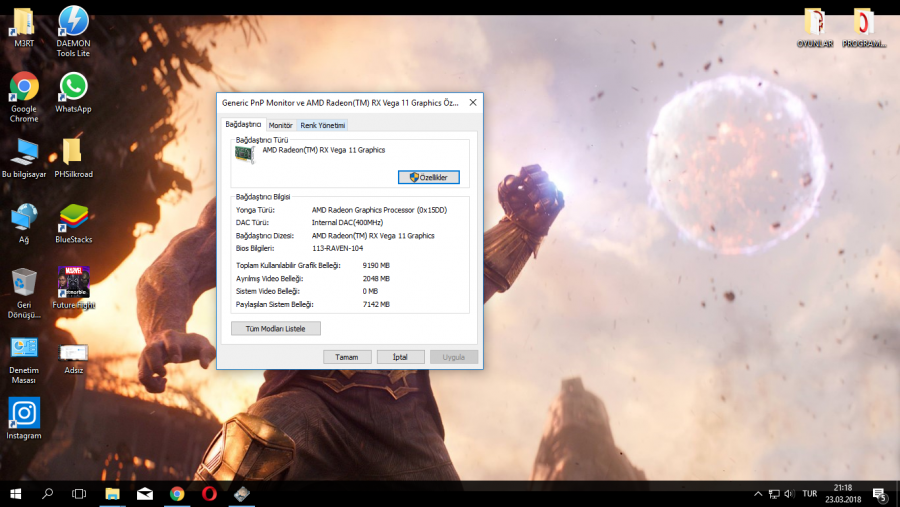Viewport: 900px width, 507px height.
Task: Cancel dialog with İptal button
Action: 400,357
